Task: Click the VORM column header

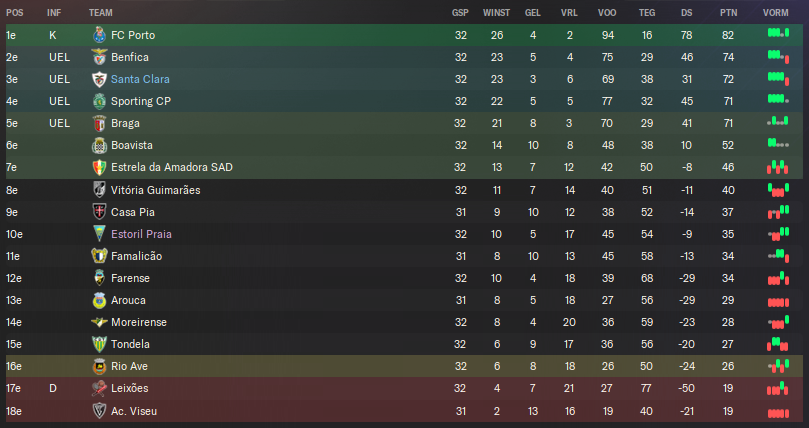Action: (x=775, y=12)
